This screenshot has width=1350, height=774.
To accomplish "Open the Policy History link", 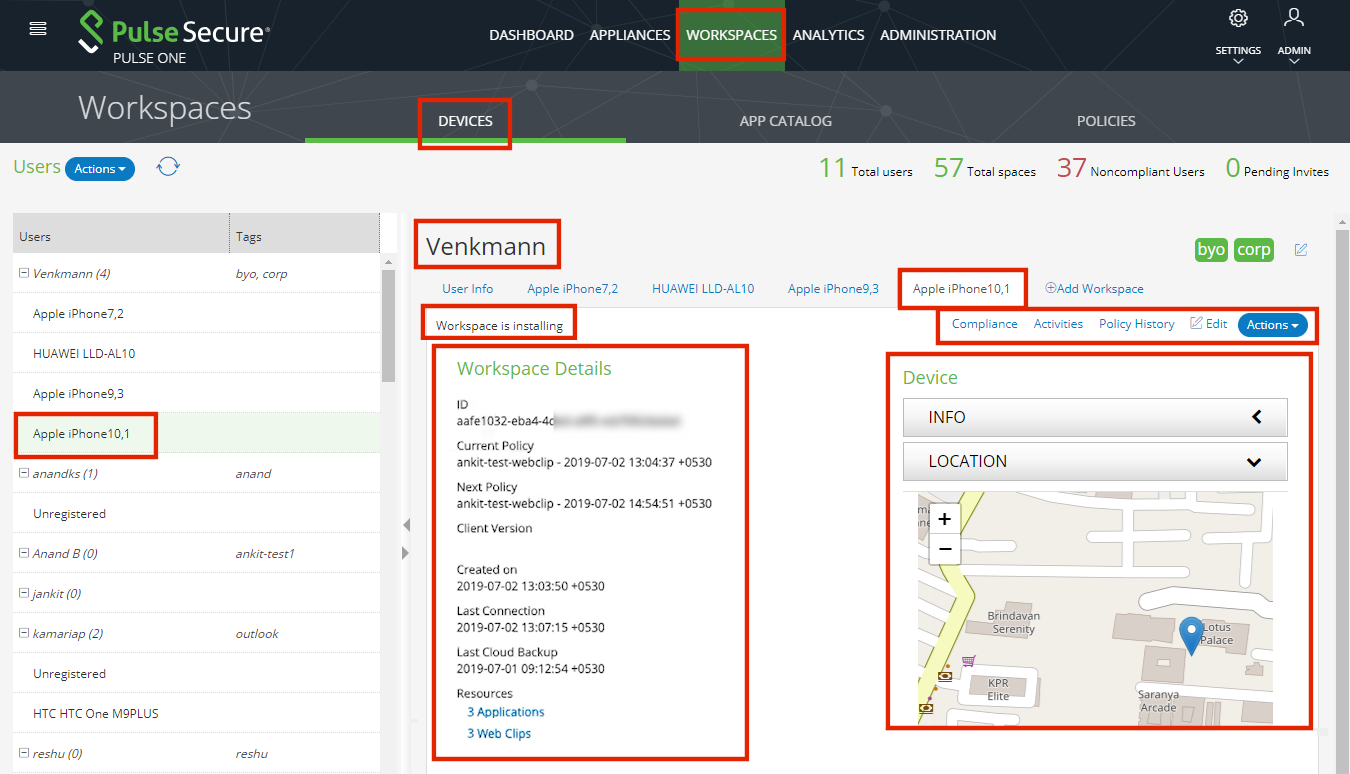I will point(1137,324).
